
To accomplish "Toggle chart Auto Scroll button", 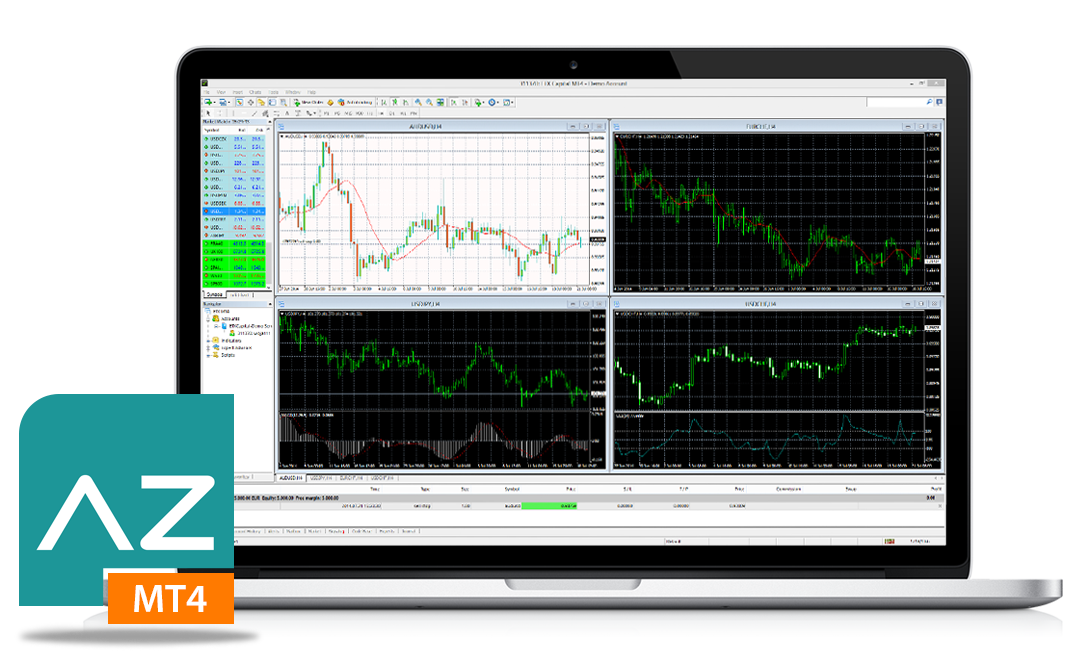I will [454, 102].
